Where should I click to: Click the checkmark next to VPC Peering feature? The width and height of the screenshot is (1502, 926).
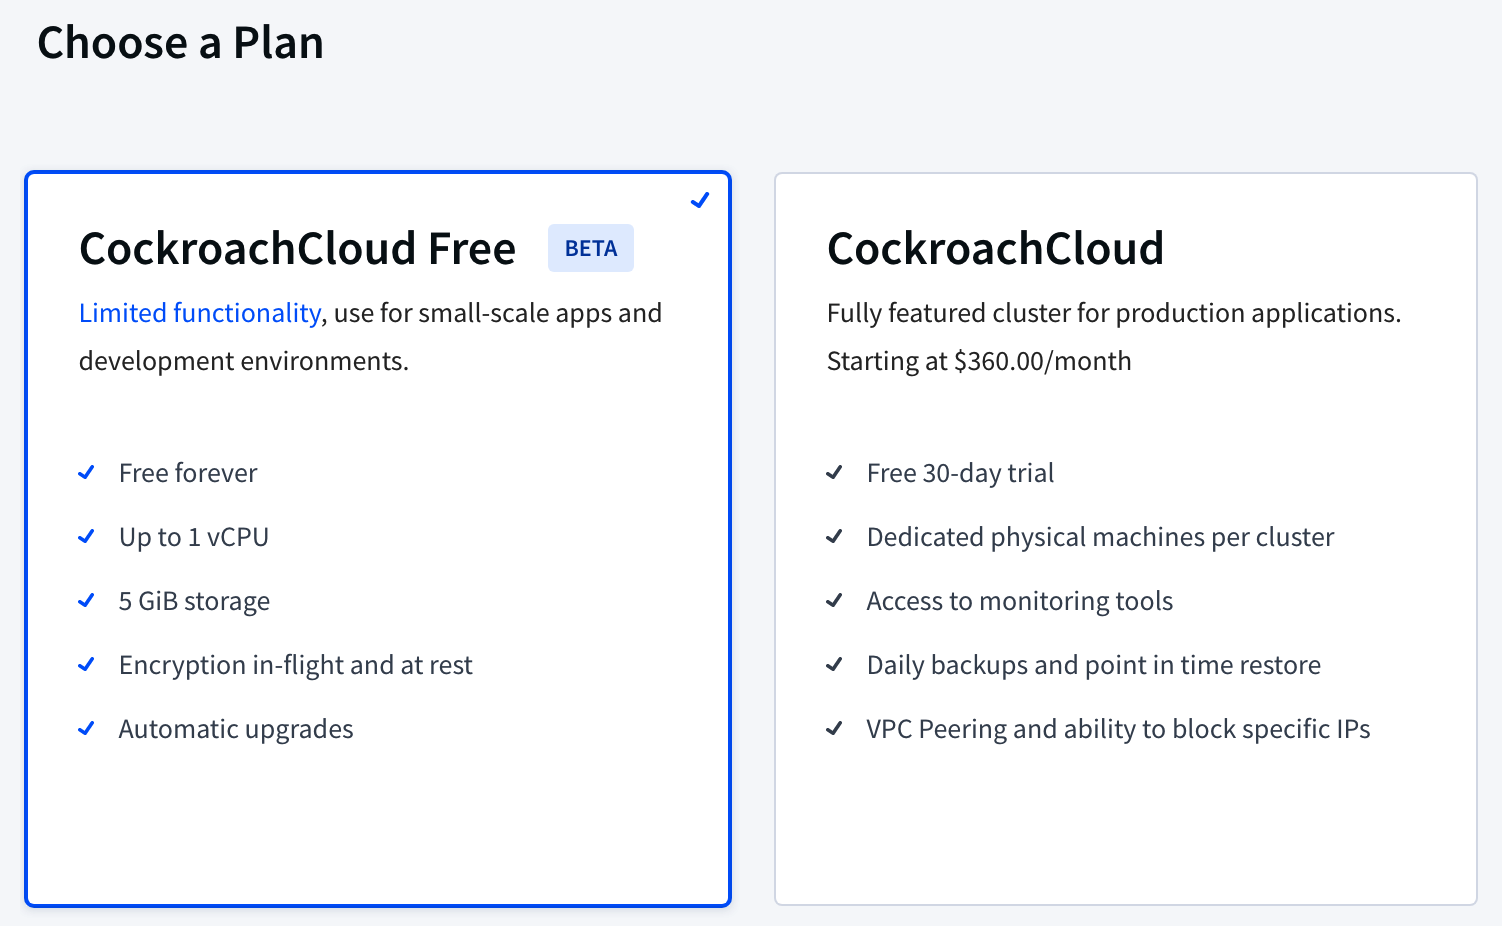[834, 728]
